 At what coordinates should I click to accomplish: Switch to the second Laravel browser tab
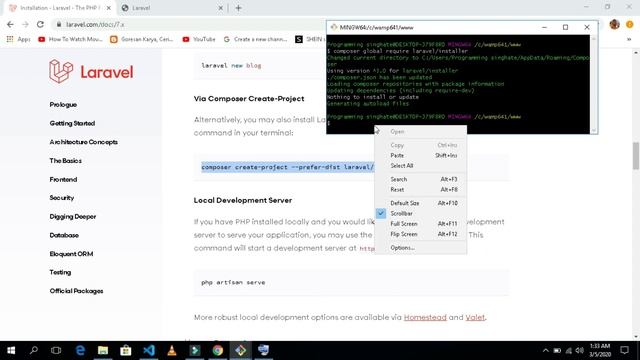[171, 8]
